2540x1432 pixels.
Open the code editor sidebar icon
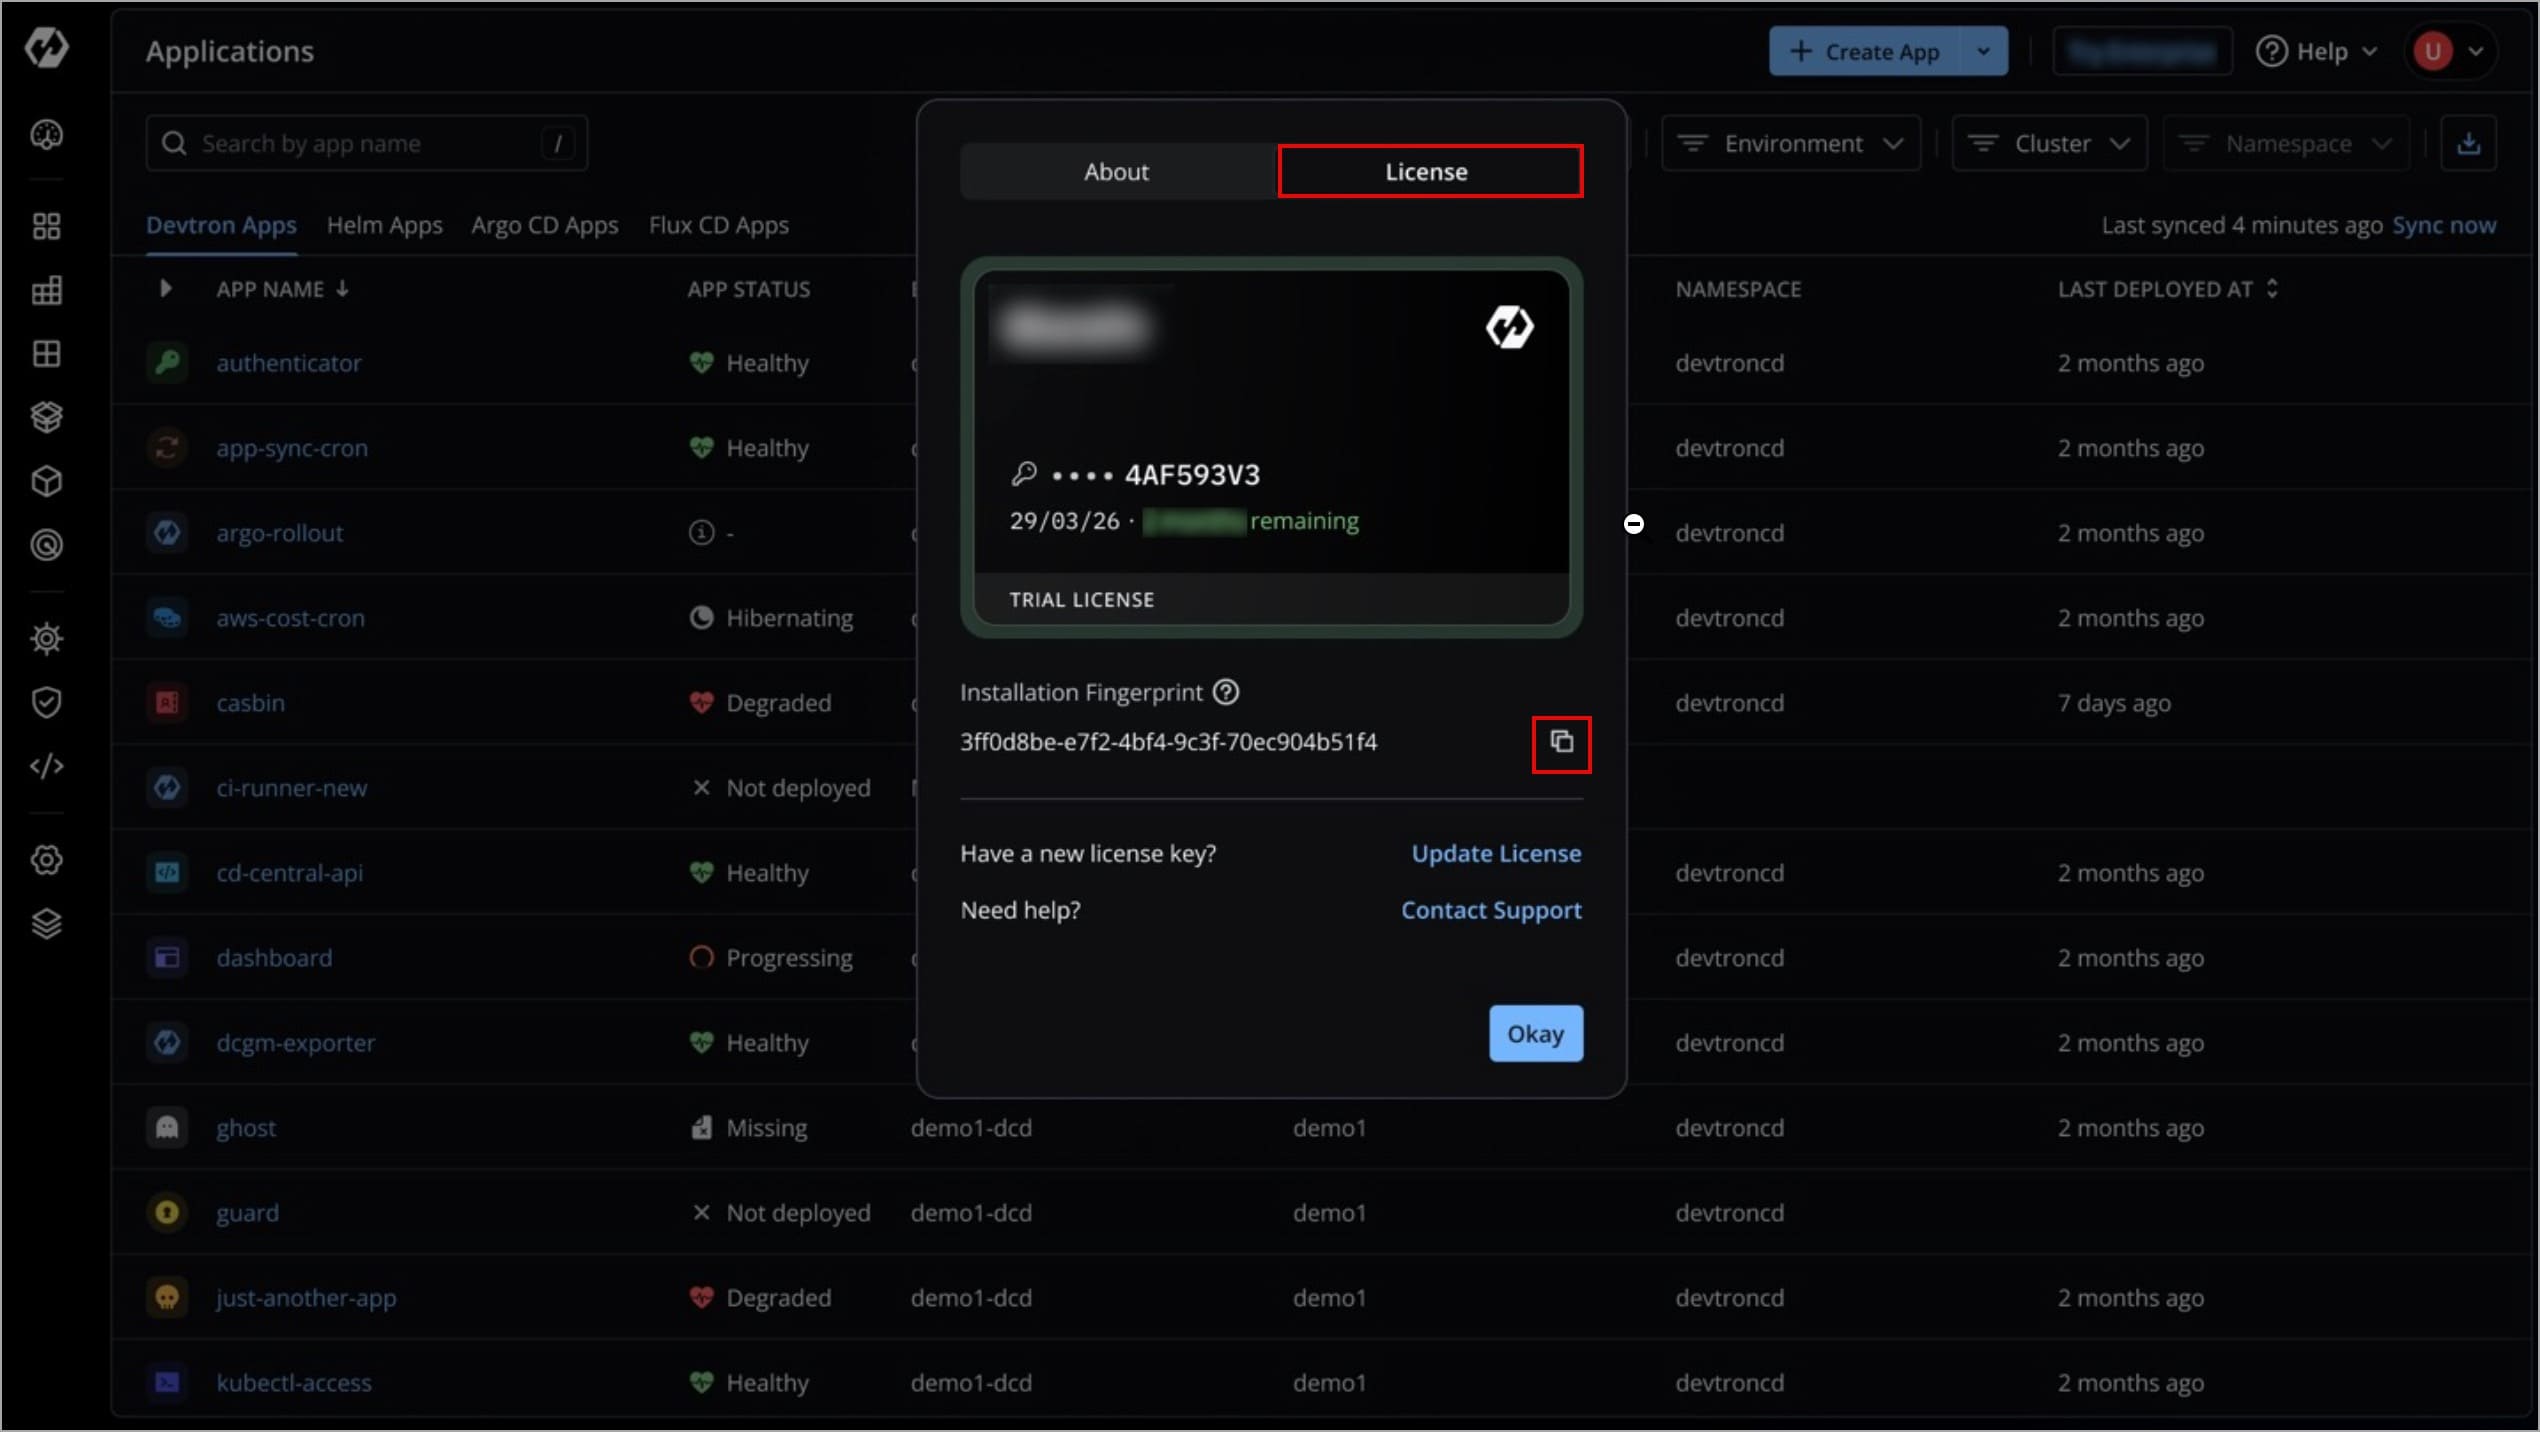[47, 767]
